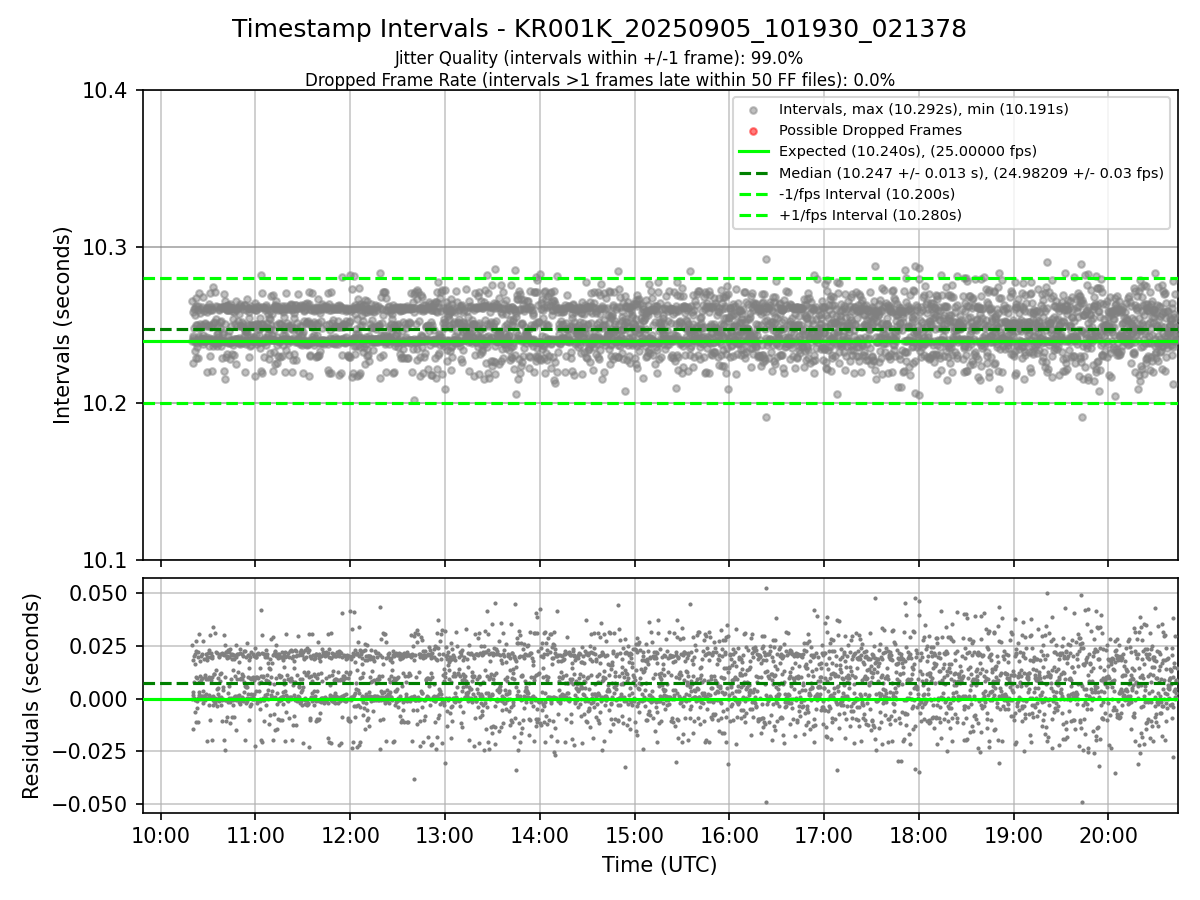This screenshot has height=900, width=1200.
Task: Click the plot title Timestamp Intervals - KR001K_20250905_101930_021378
Action: pos(599,29)
